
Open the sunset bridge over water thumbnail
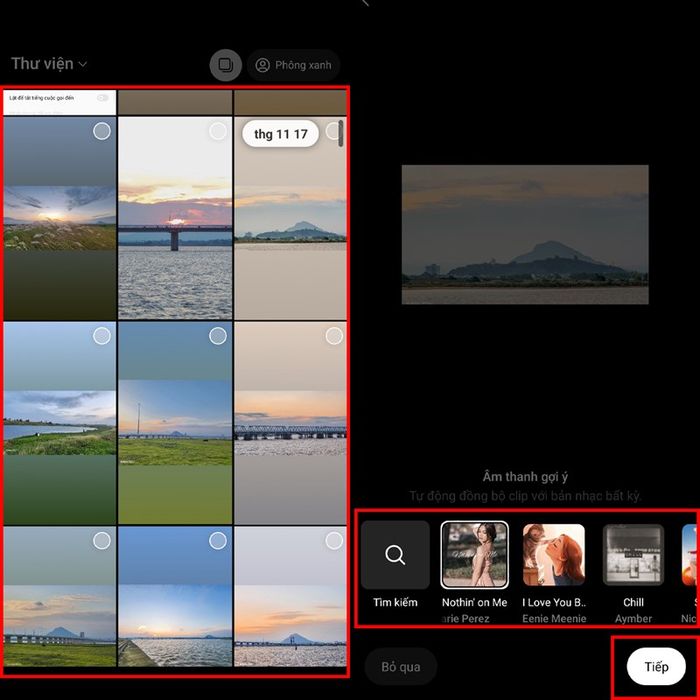click(175, 218)
